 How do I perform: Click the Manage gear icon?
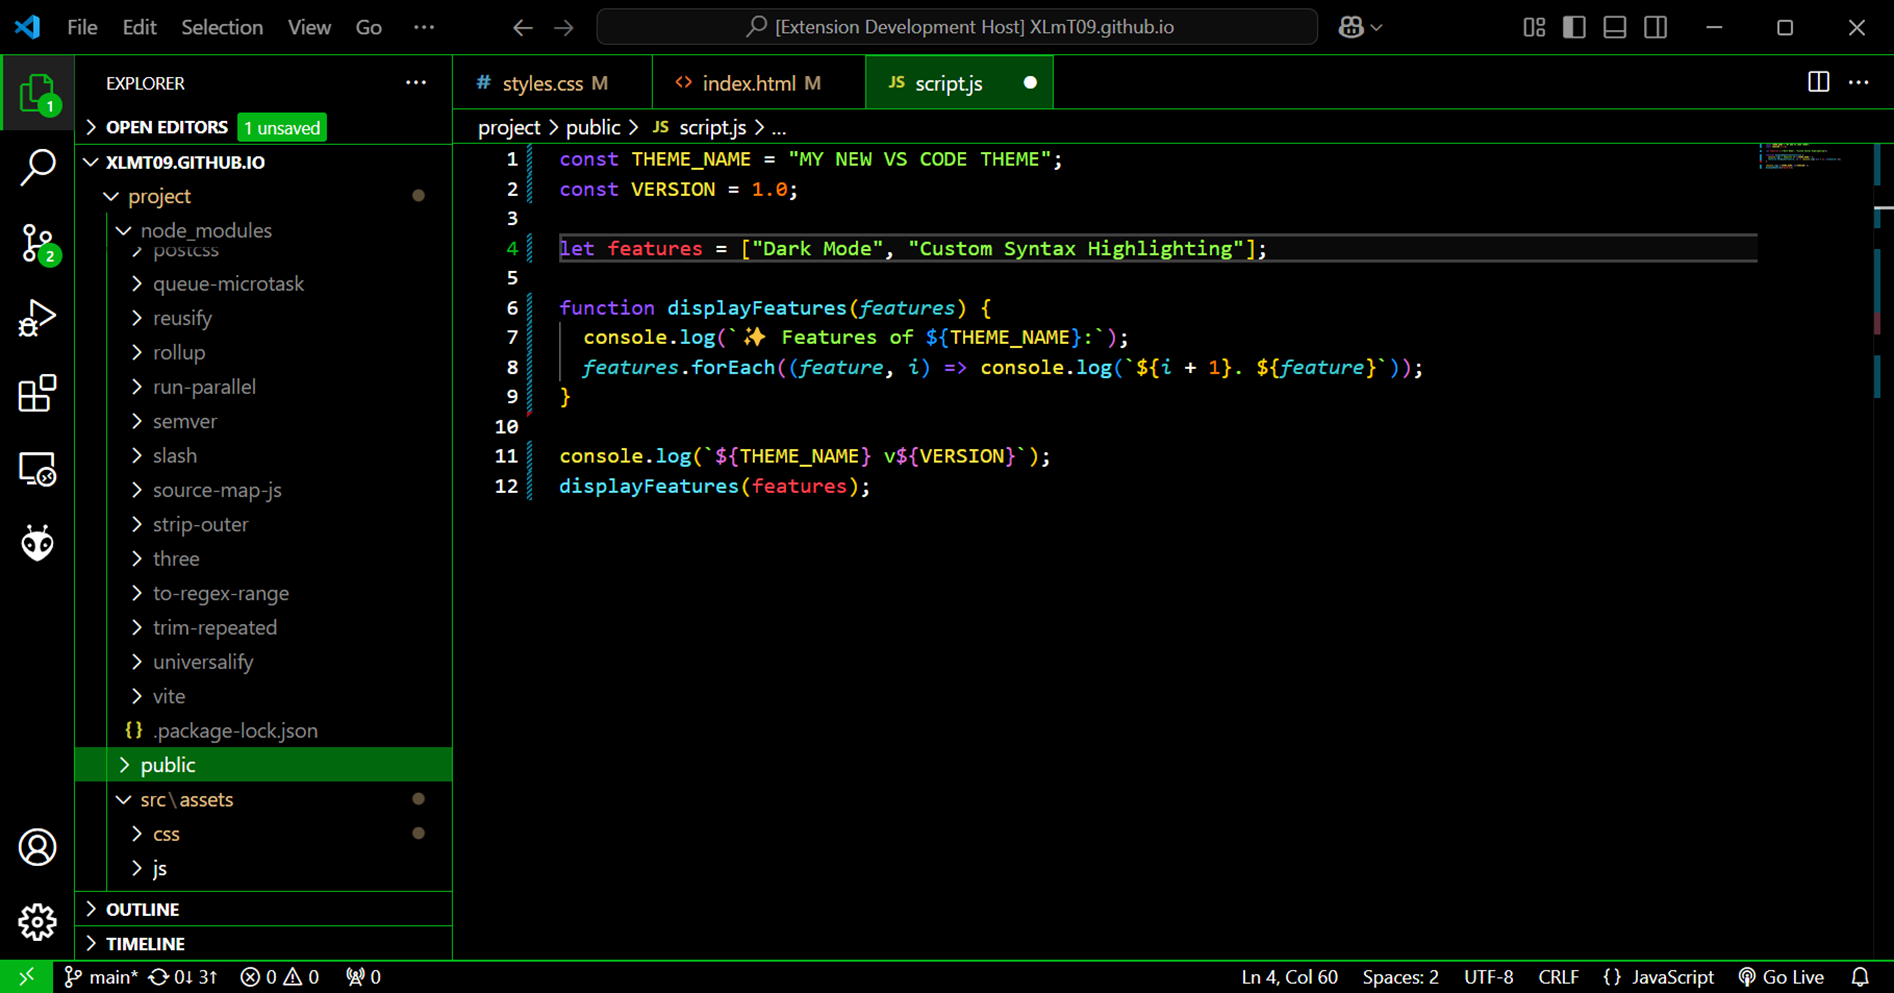[x=38, y=922]
